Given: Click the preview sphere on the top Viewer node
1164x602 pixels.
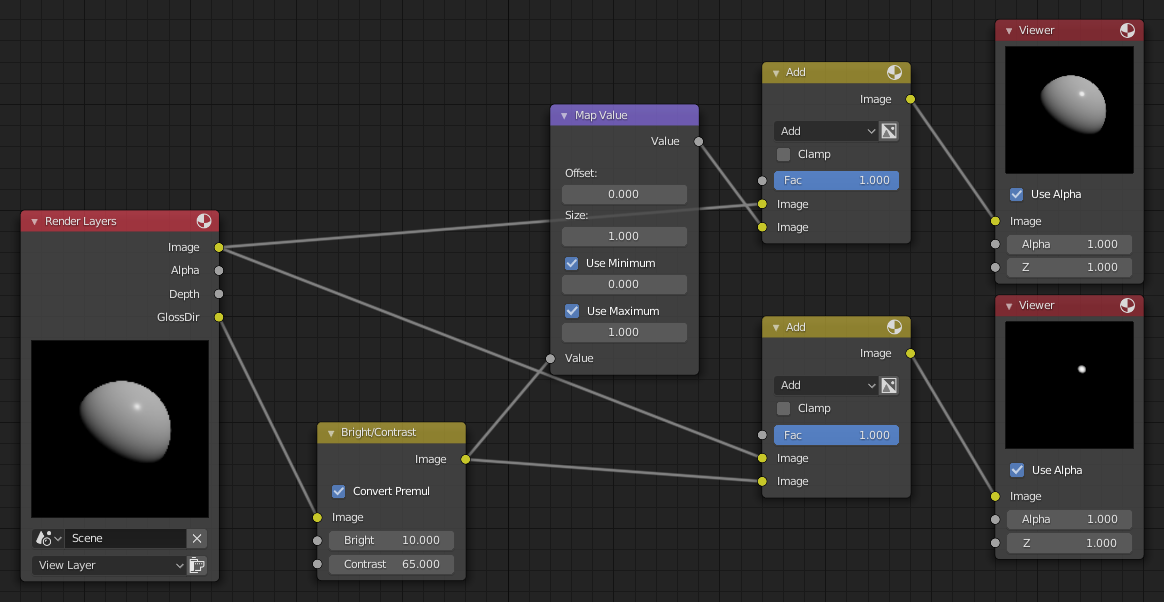Looking at the screenshot, I should pos(1129,30).
